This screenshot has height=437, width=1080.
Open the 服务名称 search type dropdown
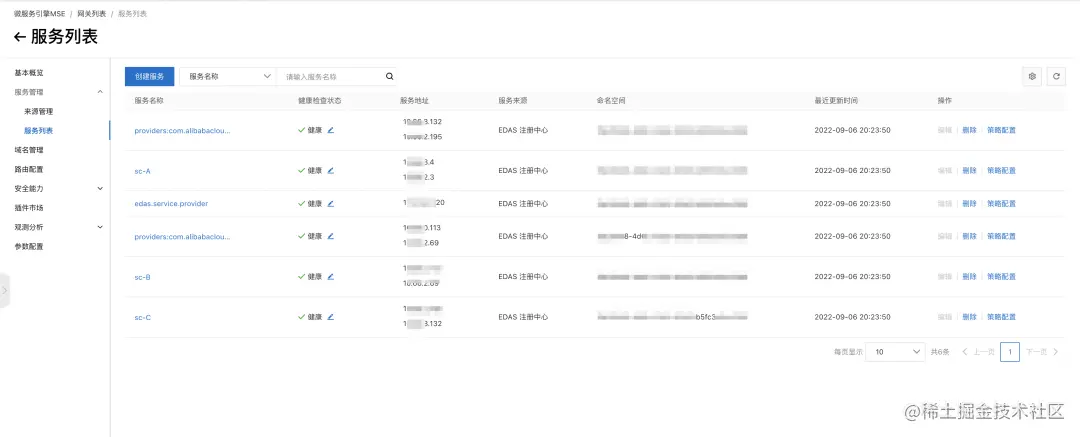[x=228, y=77]
